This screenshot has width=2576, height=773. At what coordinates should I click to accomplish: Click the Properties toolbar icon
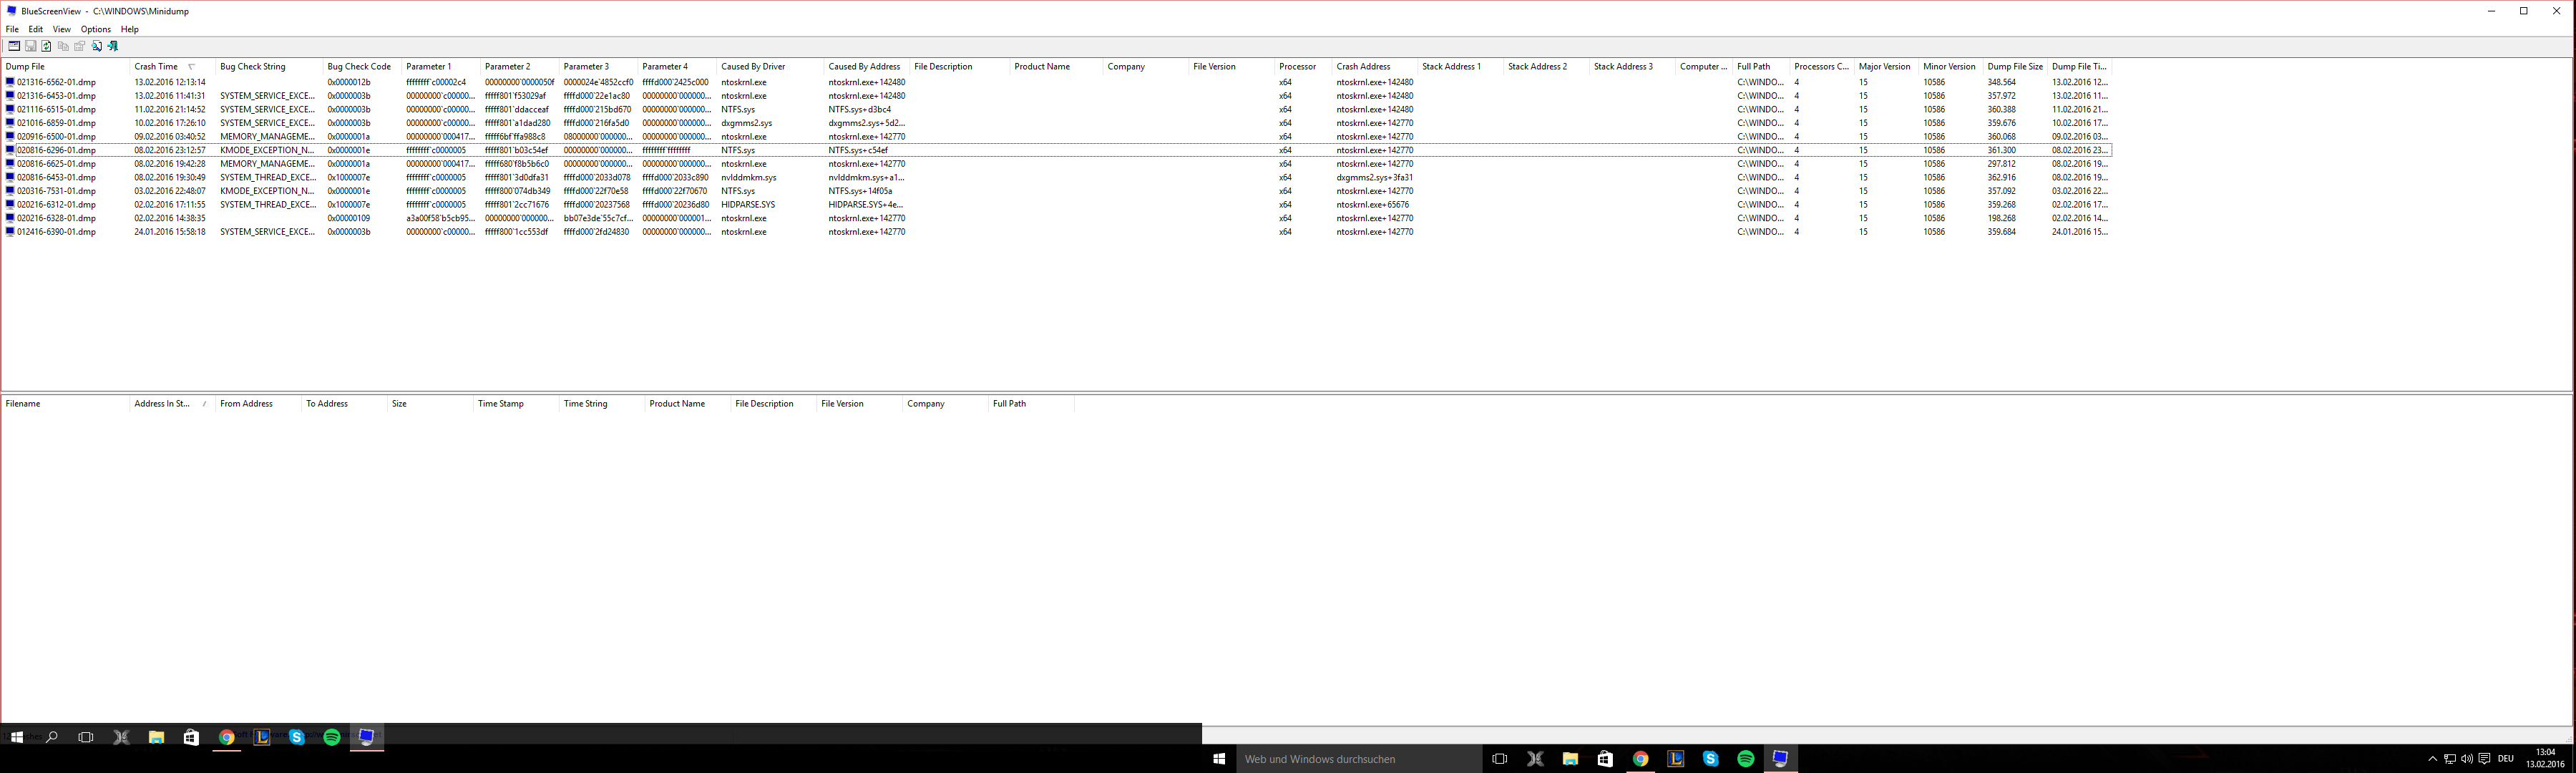[x=80, y=46]
